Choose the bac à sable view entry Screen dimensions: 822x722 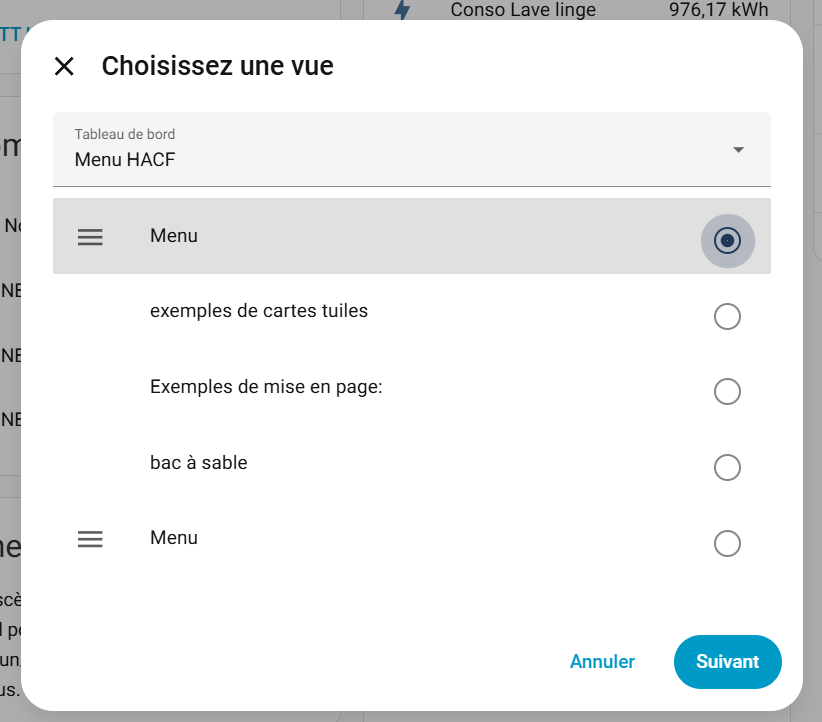(x=198, y=463)
